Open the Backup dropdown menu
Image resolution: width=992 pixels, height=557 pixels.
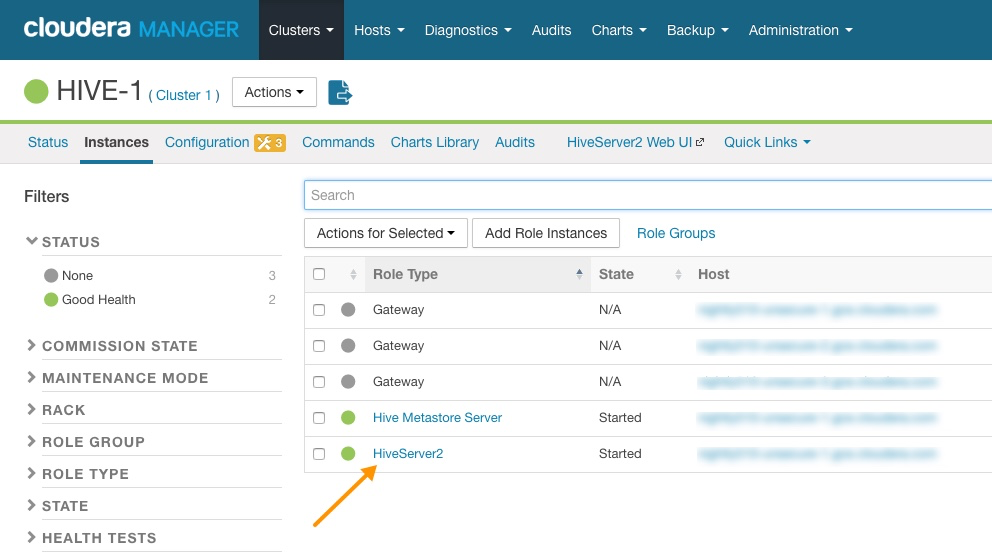click(697, 30)
